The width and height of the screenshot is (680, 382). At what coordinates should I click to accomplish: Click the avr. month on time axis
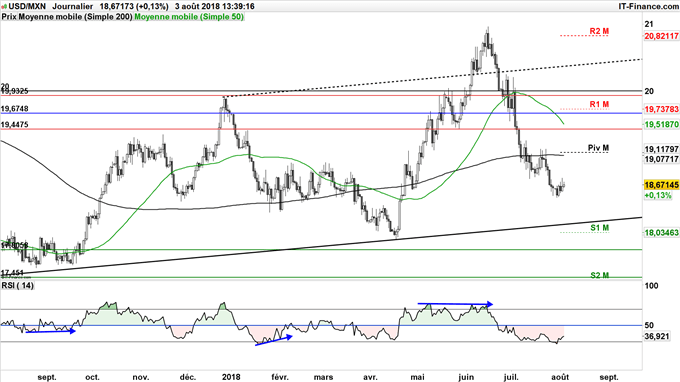pos(370,377)
